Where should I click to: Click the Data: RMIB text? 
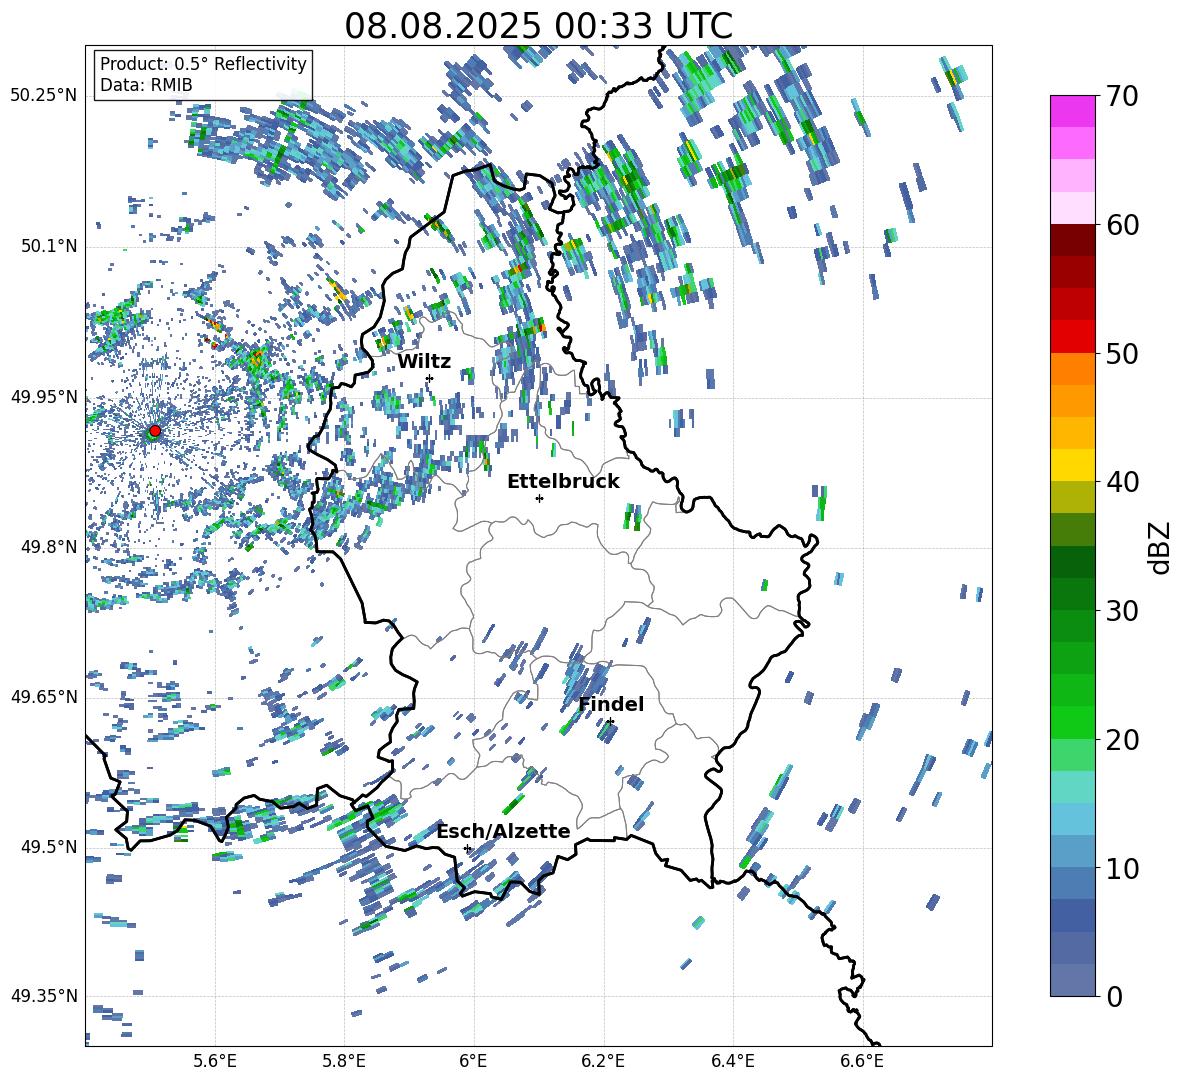pyautogui.click(x=146, y=85)
